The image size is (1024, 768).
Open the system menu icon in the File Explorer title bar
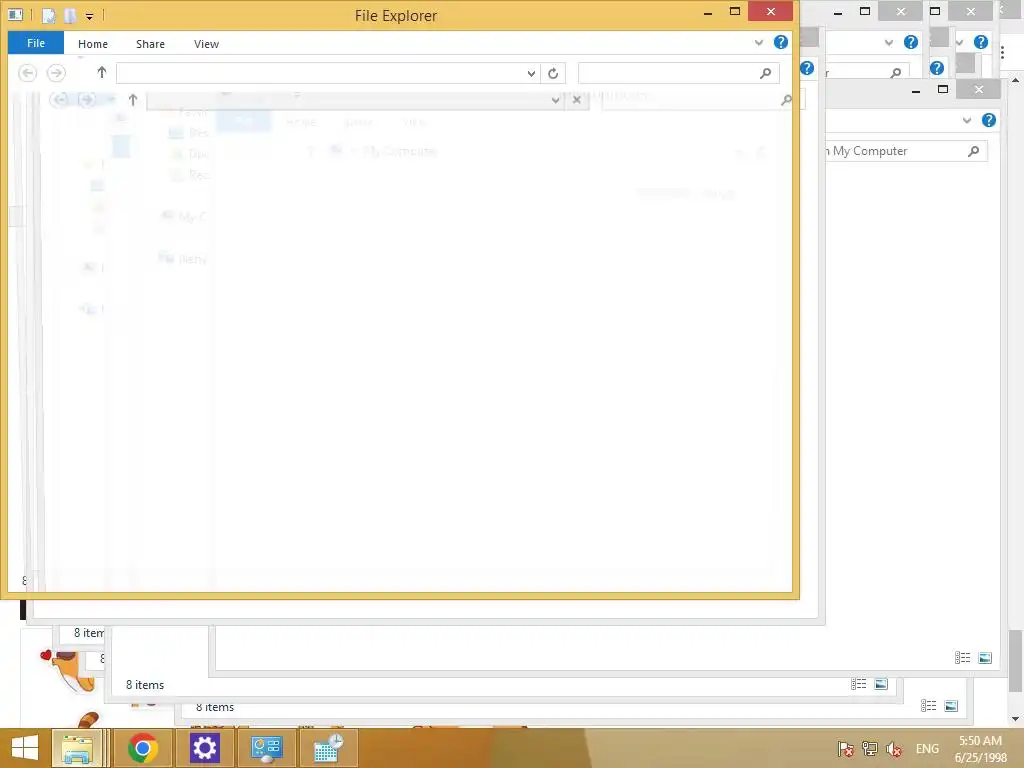16,14
